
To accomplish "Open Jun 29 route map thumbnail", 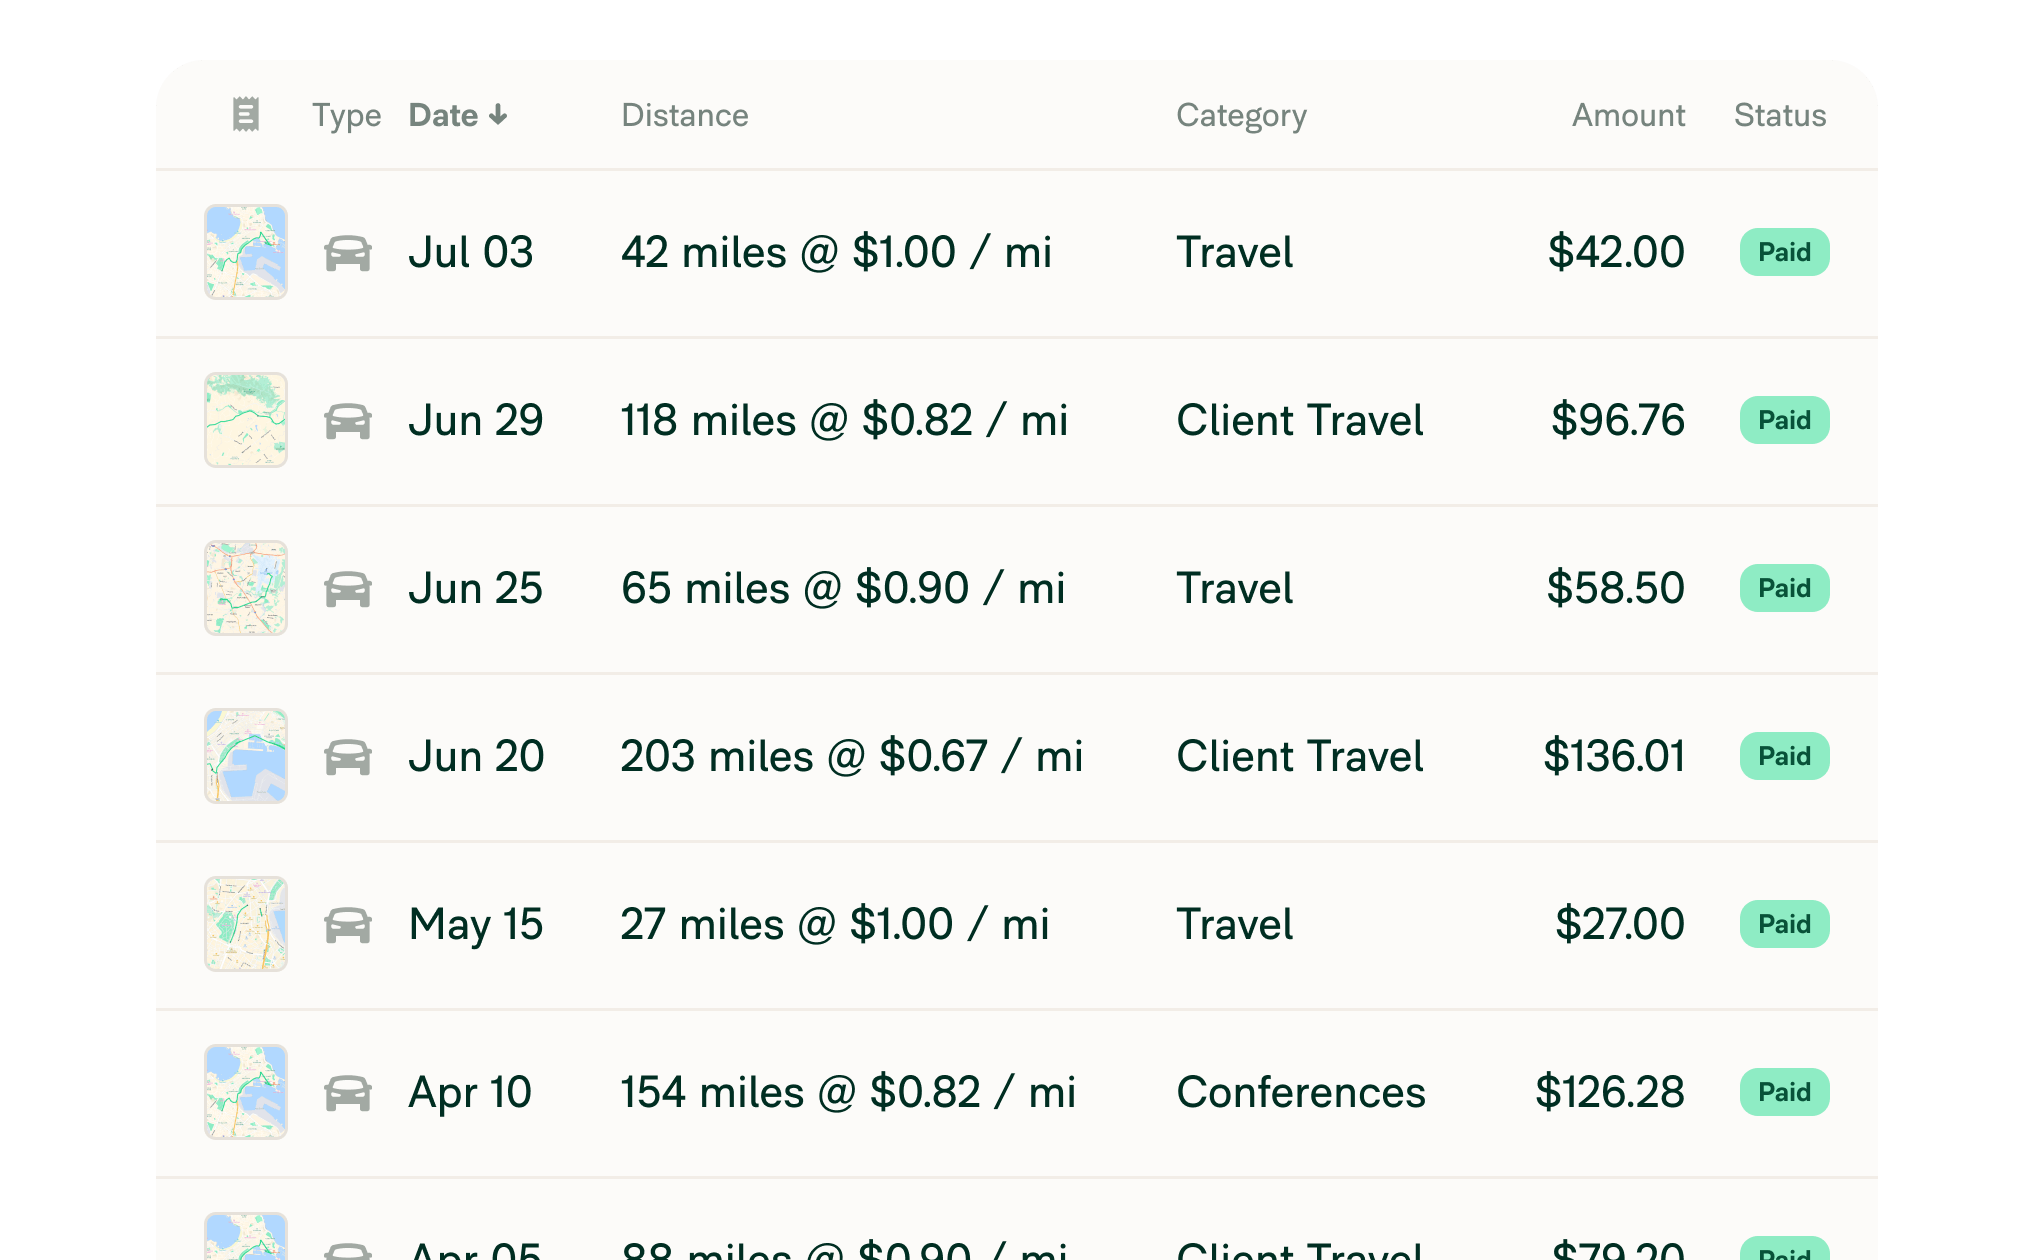I will point(246,420).
